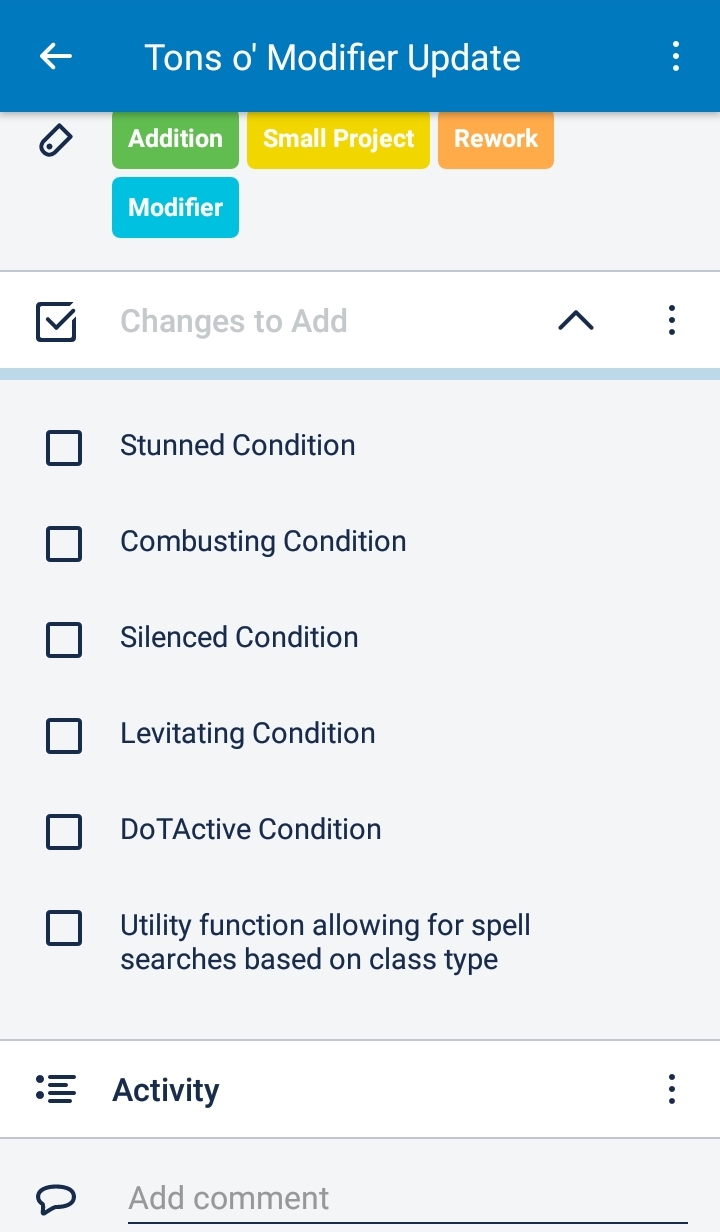This screenshot has height=1232, width=720.
Task: Check the Combusting Condition checkbox
Action: 64,543
